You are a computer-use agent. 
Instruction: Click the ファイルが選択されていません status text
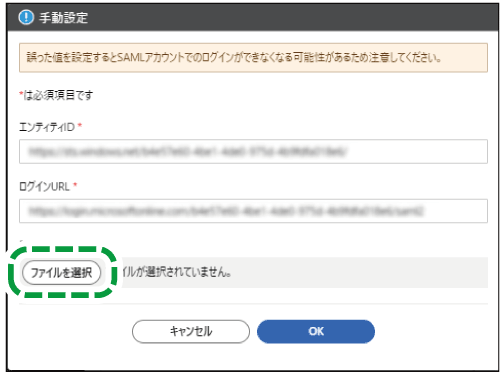[177, 272]
